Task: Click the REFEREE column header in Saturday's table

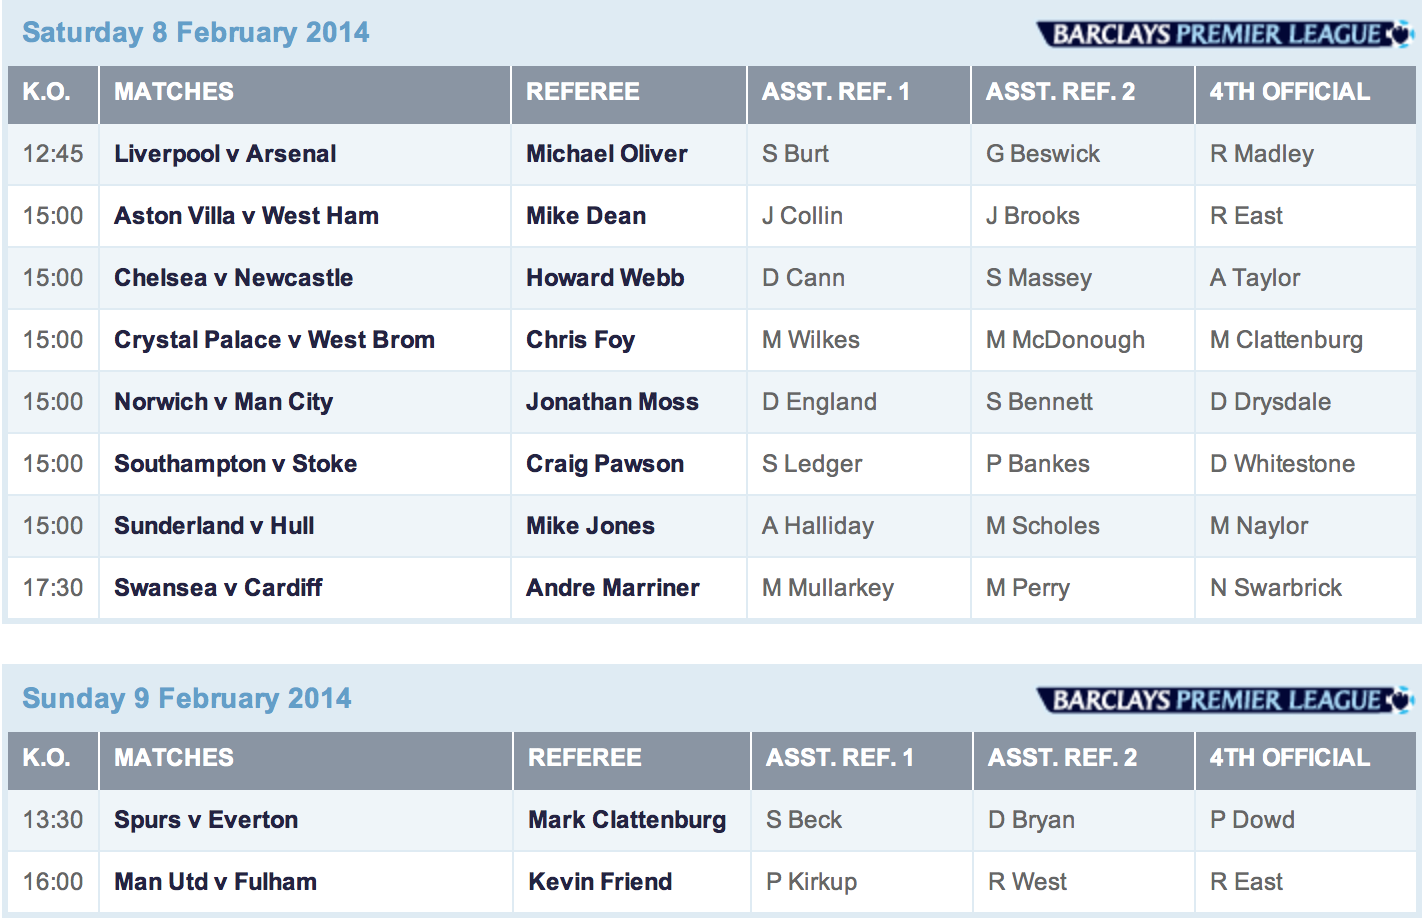Action: pyautogui.click(x=582, y=92)
